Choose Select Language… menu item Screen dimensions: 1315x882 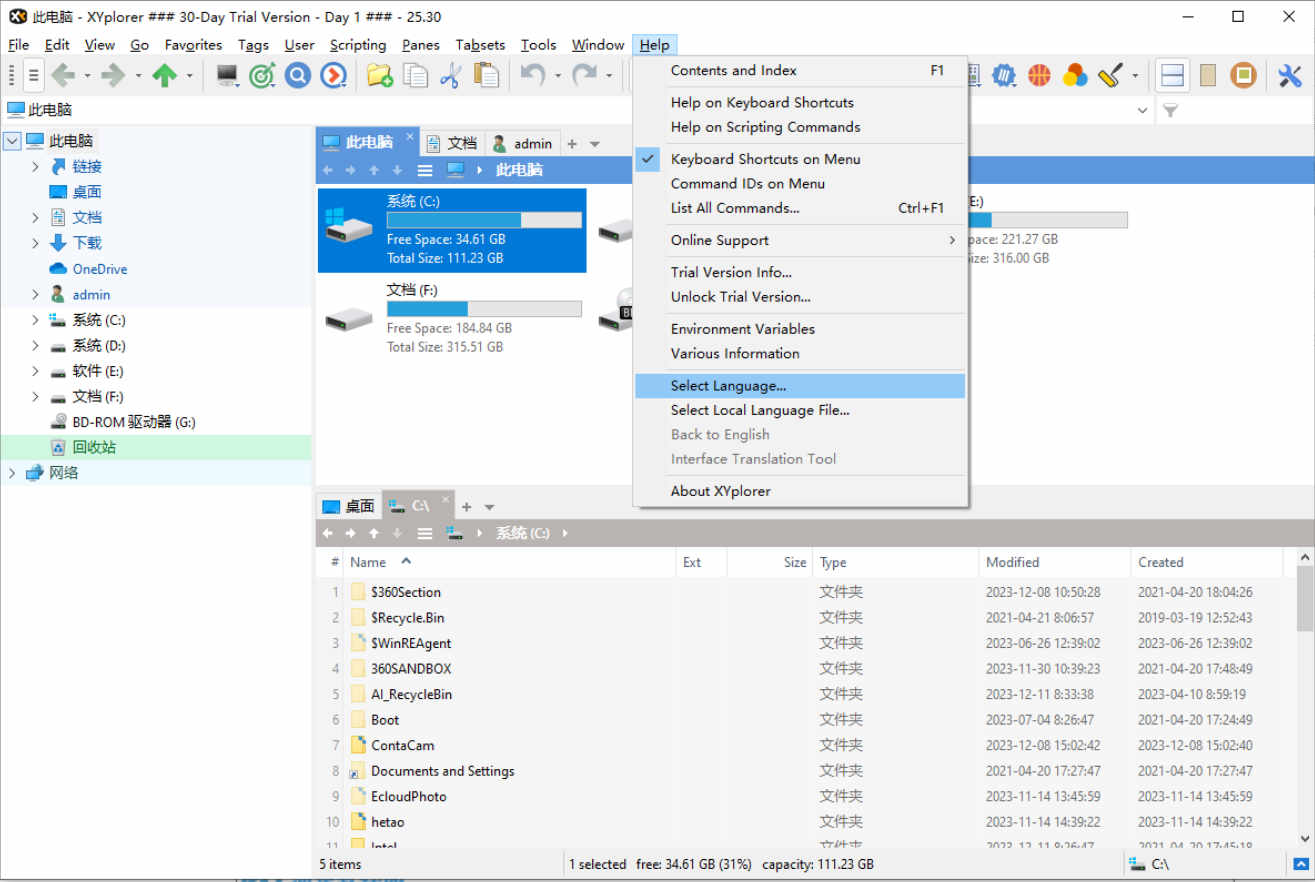(x=800, y=386)
